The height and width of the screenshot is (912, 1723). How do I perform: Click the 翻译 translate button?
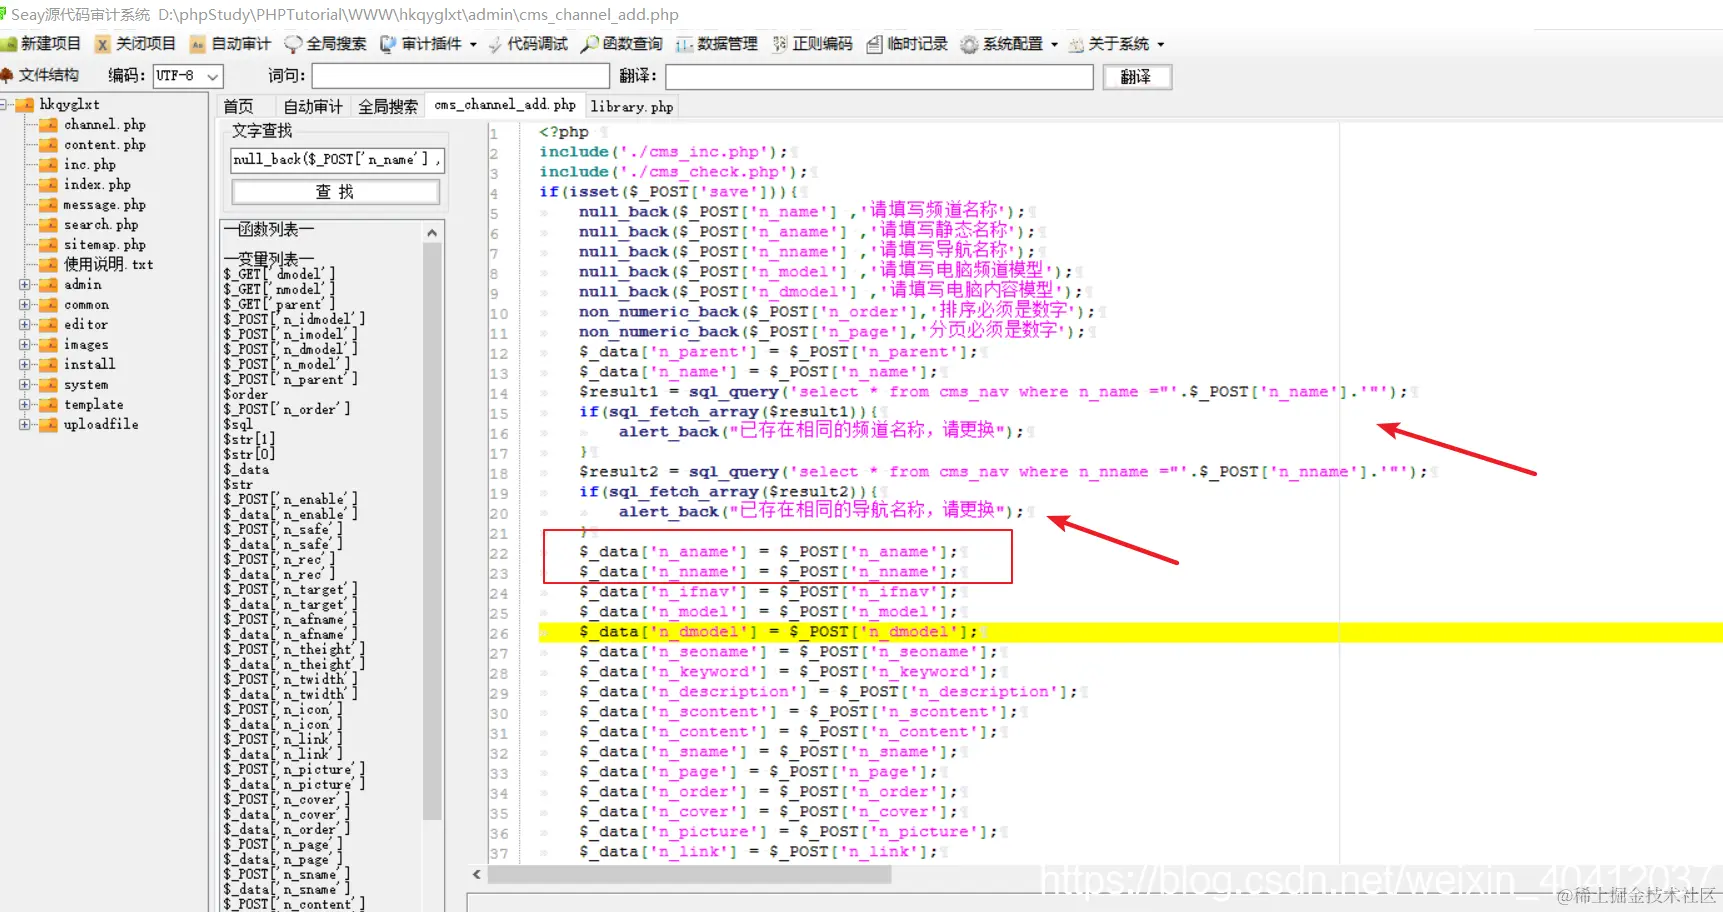click(x=1136, y=77)
